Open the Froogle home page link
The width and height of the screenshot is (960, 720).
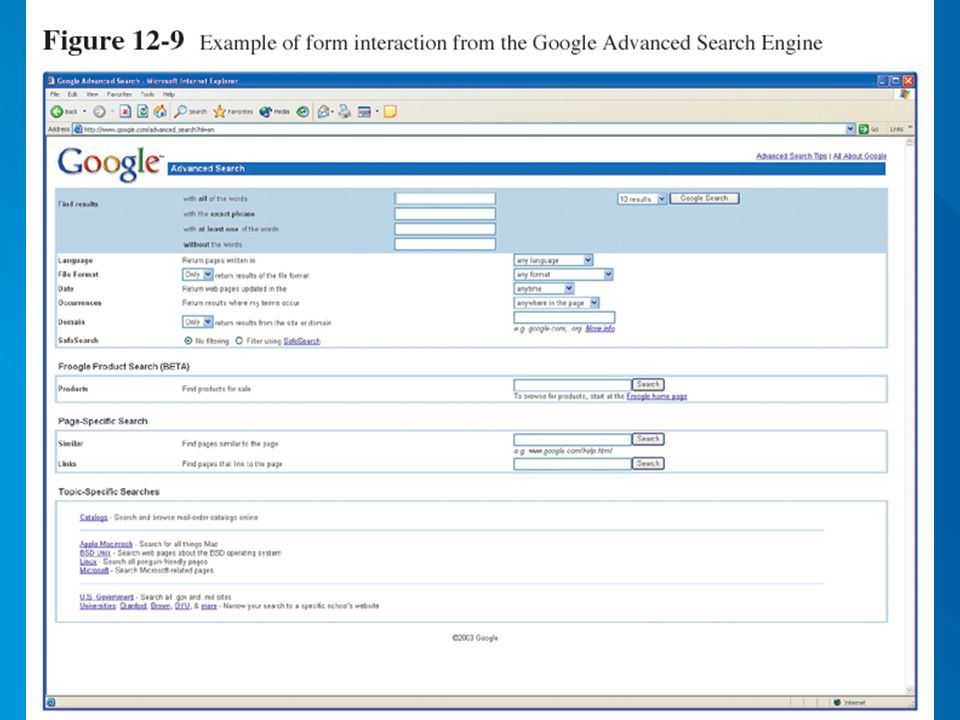(657, 397)
